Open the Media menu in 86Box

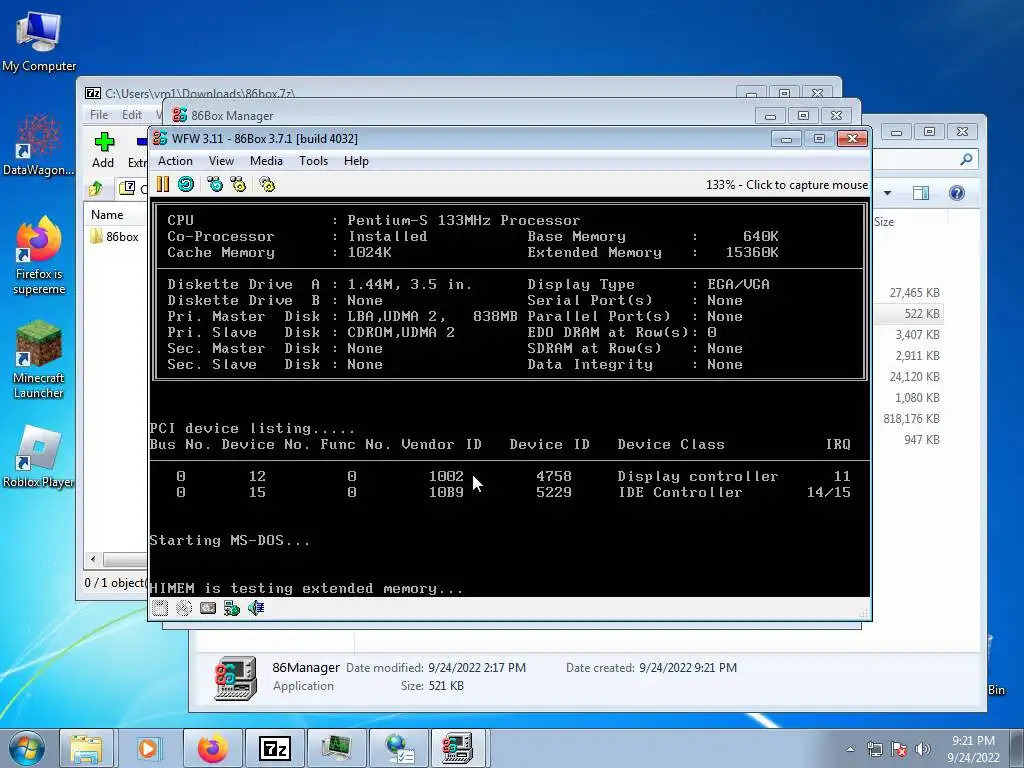pyautogui.click(x=266, y=161)
